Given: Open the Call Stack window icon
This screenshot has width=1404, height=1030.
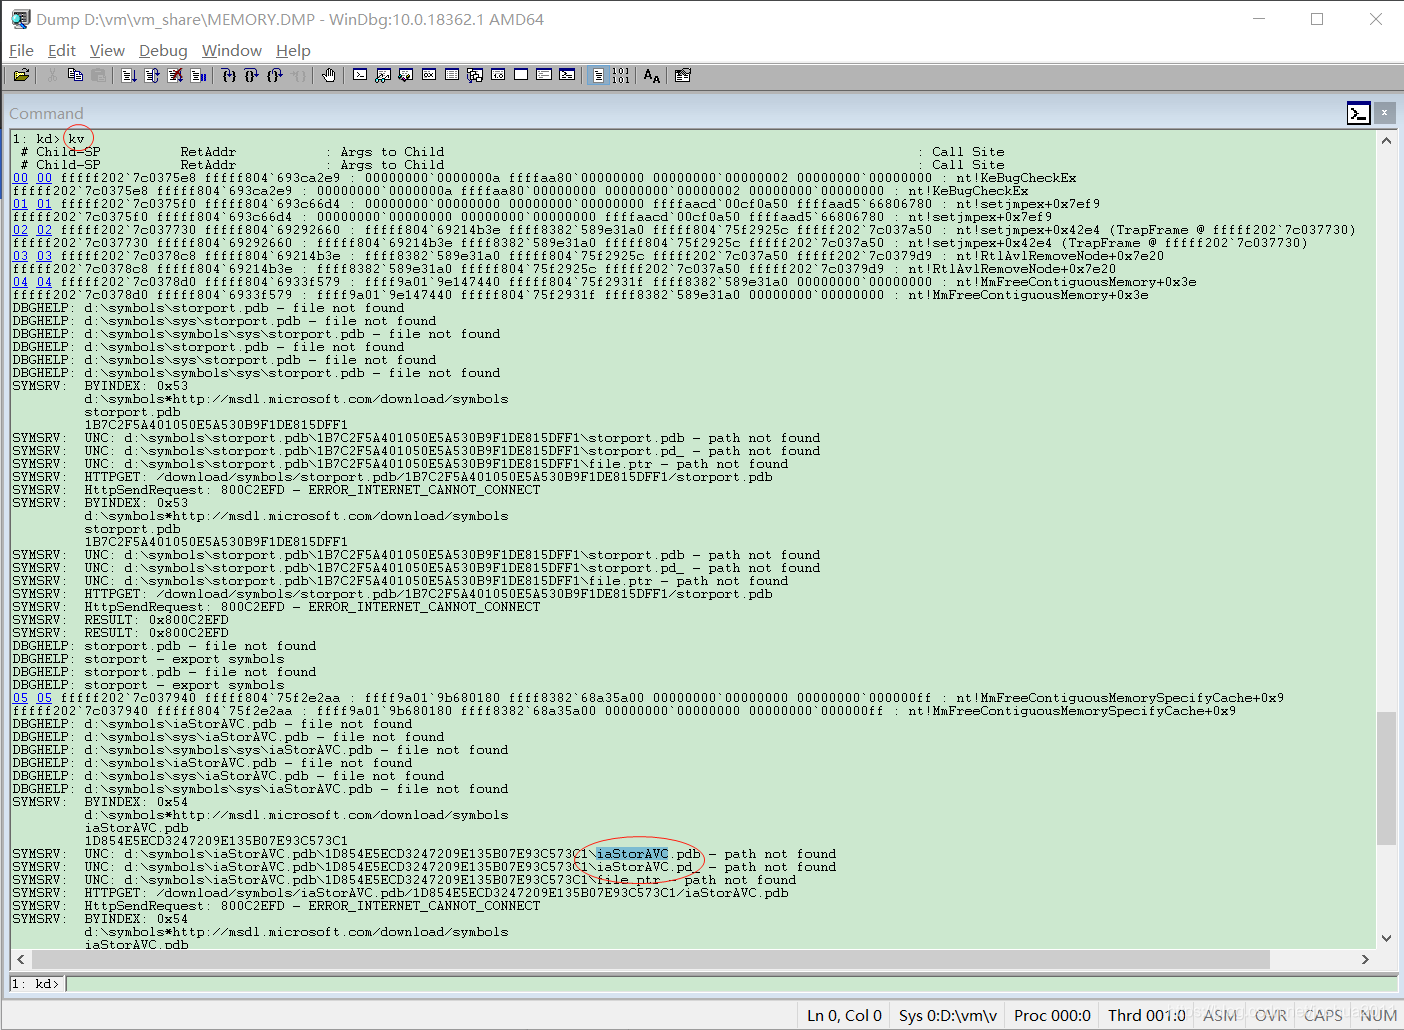Looking at the screenshot, I should click(x=475, y=75).
